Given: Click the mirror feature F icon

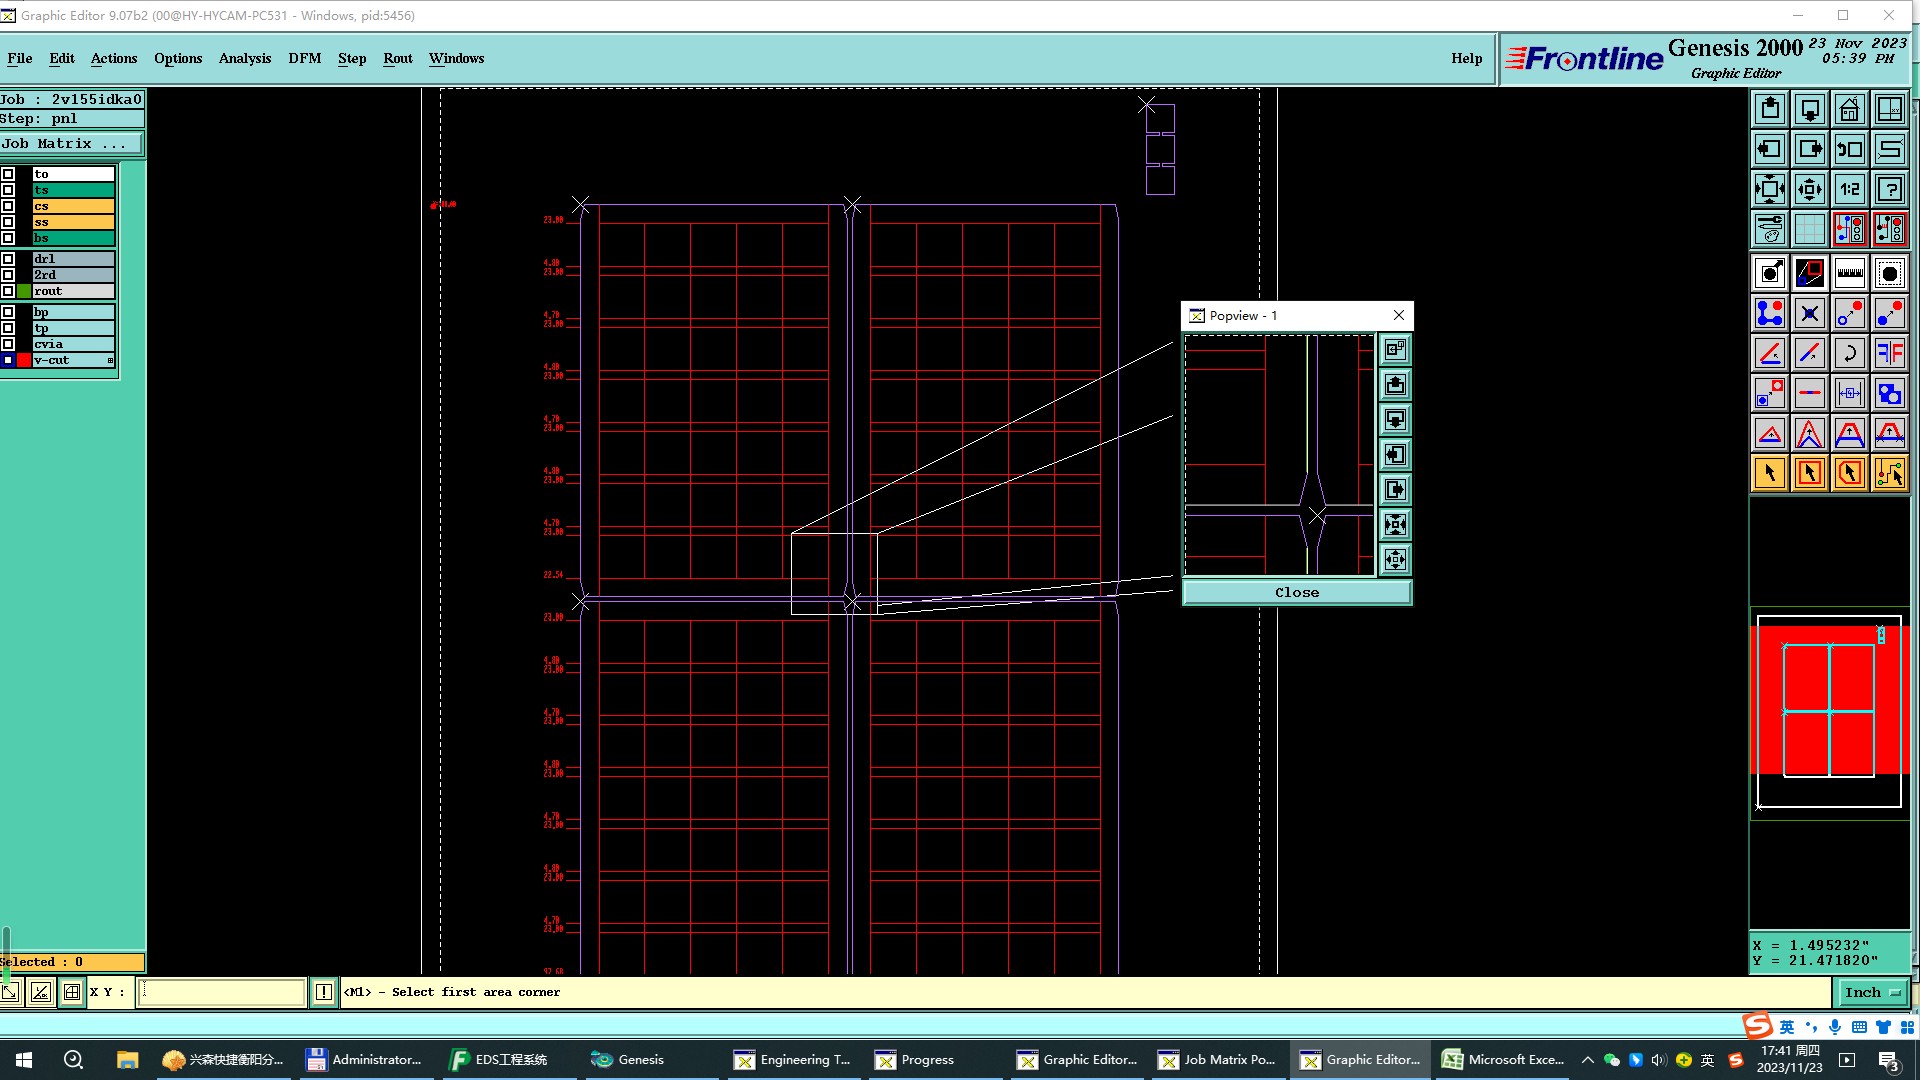Looking at the screenshot, I should [x=1889, y=353].
